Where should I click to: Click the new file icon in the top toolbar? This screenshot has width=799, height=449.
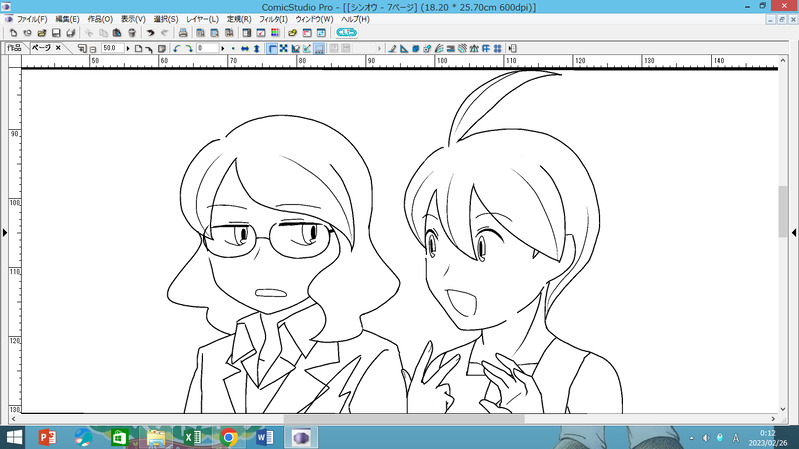point(13,33)
